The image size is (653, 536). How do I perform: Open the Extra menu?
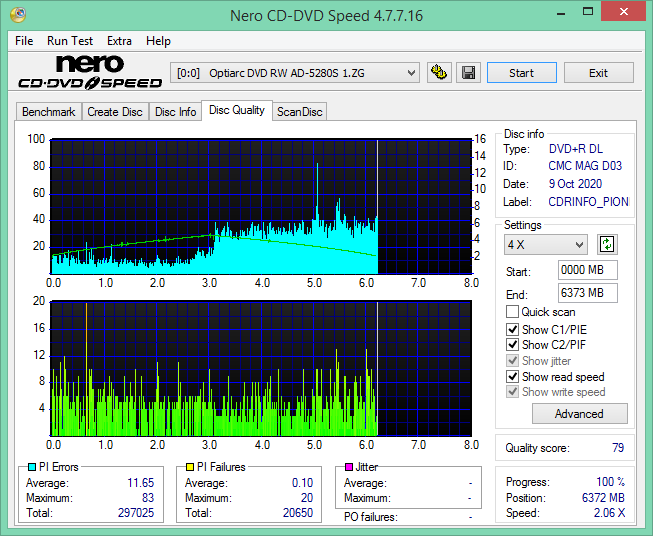coord(119,41)
